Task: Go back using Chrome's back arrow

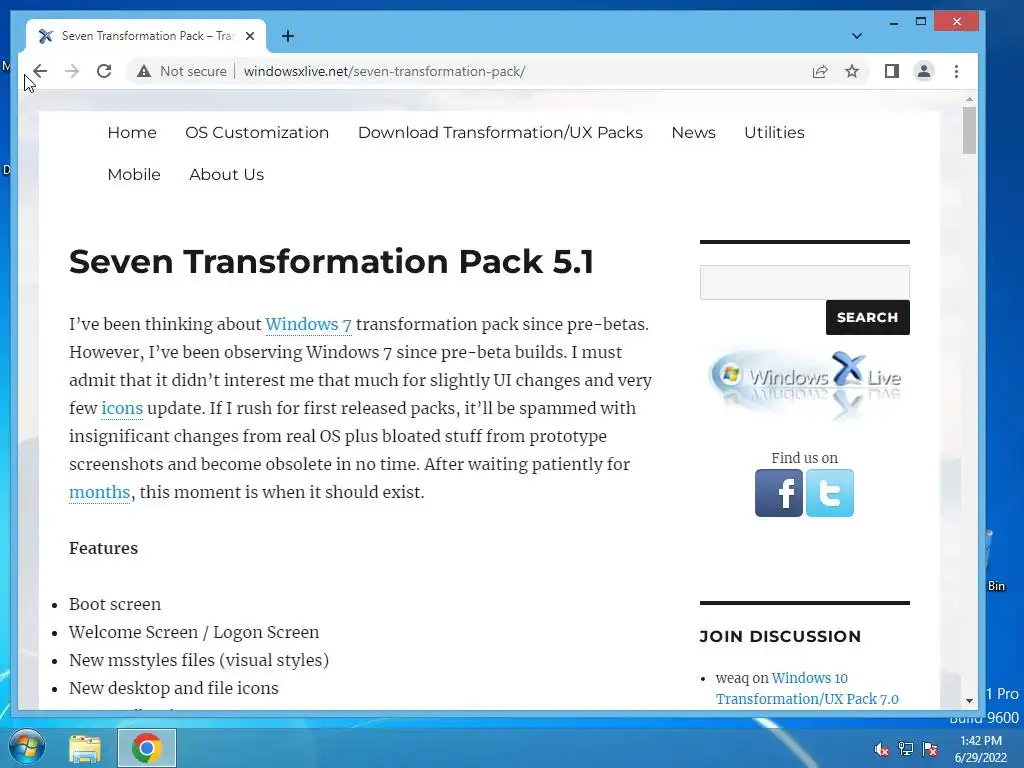Action: [40, 71]
